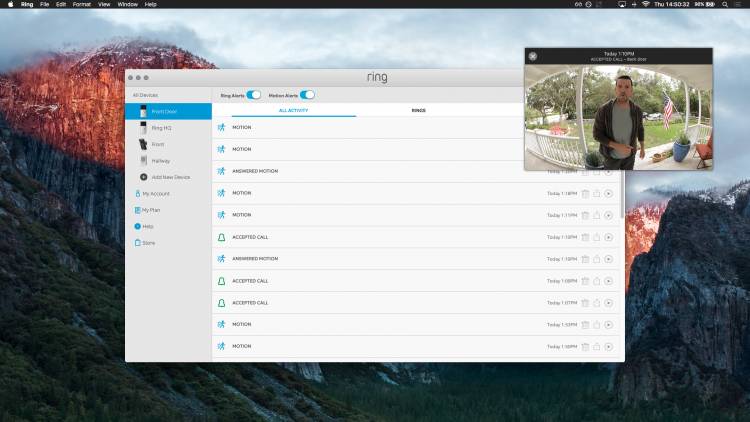The image size is (750, 422).
Task: Click the 1:07PM Accepted Call row label
Action: pyautogui.click(x=250, y=303)
